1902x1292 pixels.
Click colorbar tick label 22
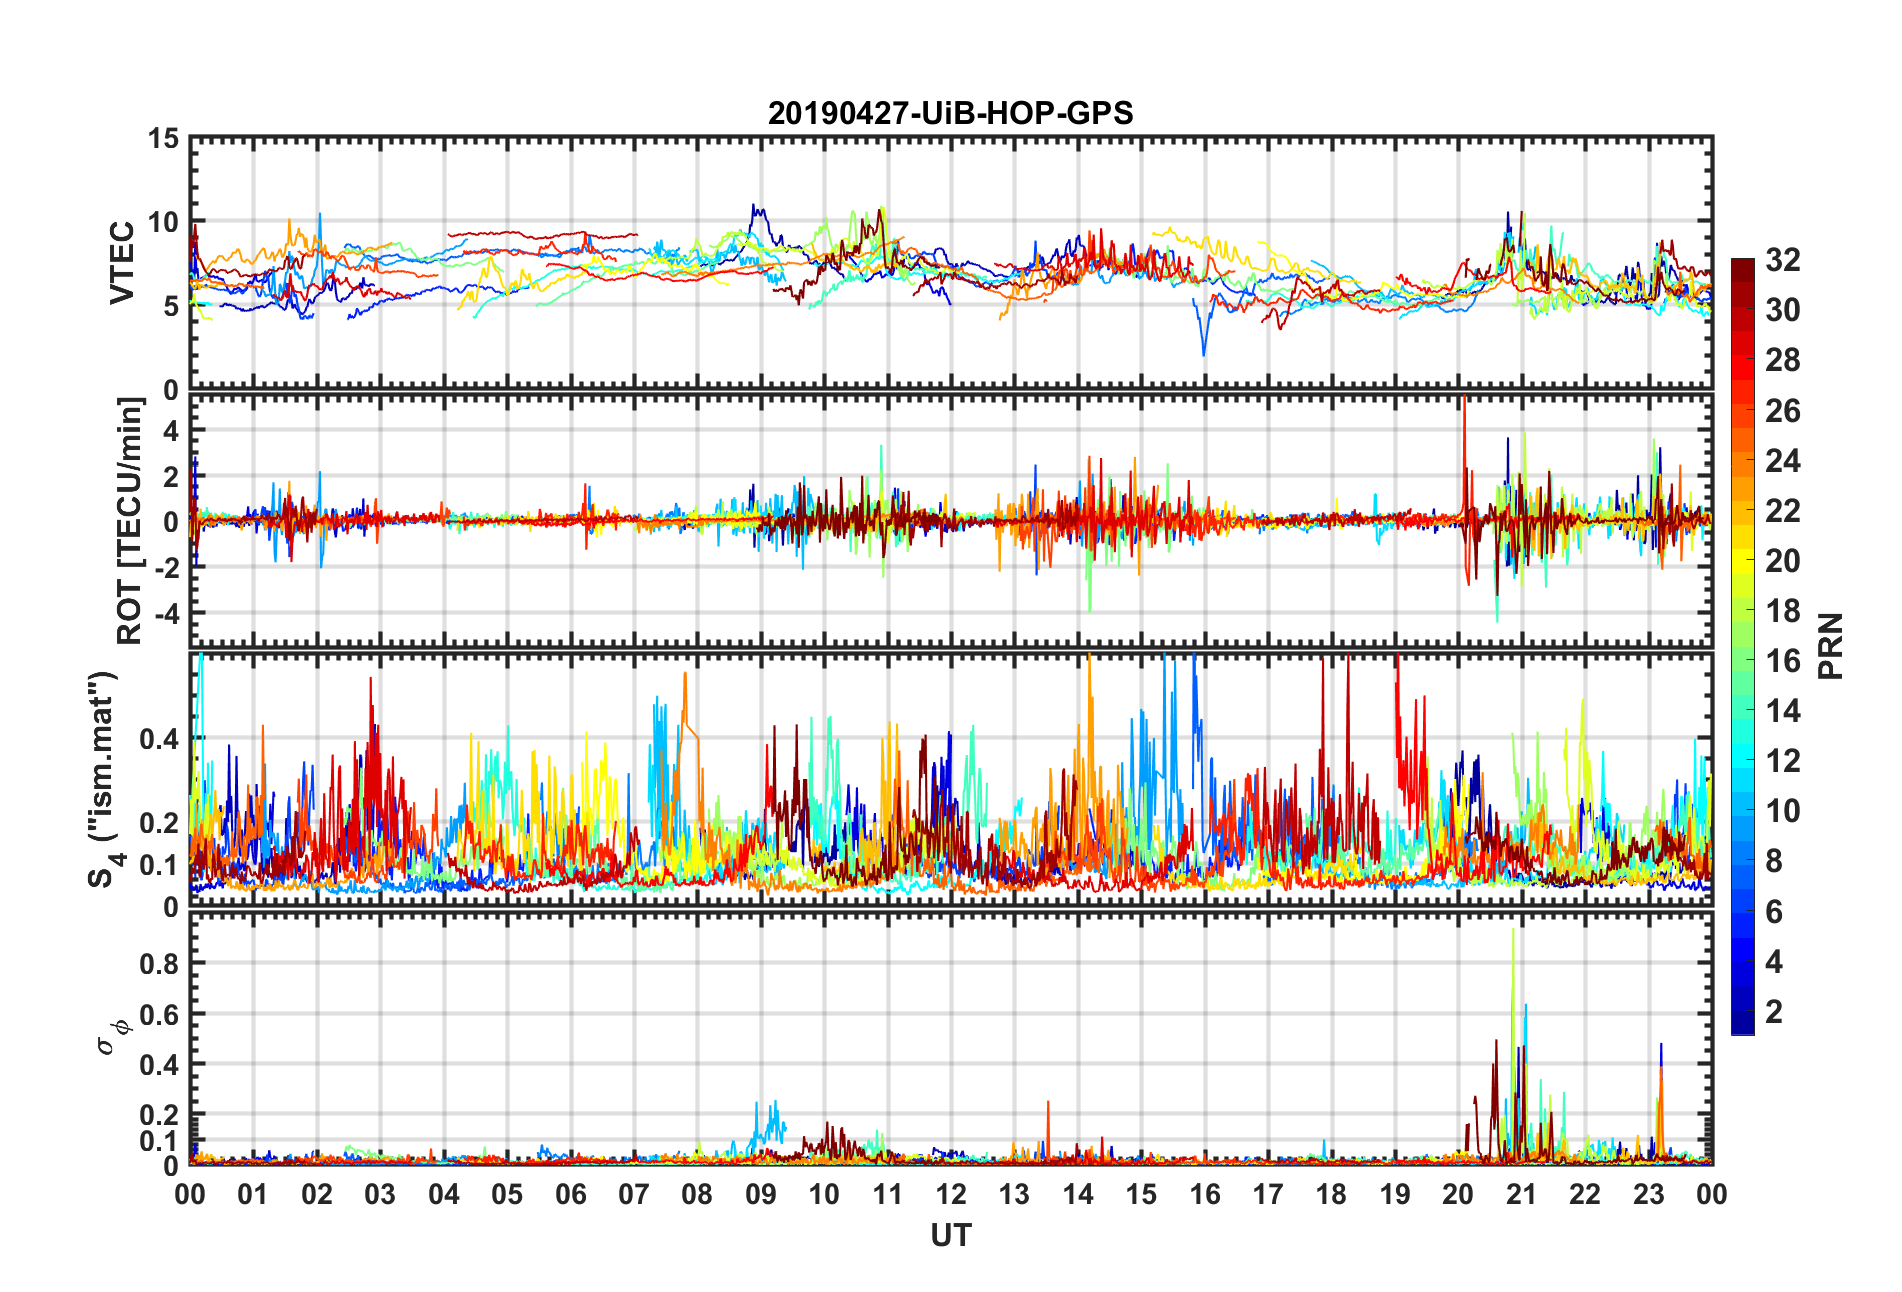tap(1782, 510)
